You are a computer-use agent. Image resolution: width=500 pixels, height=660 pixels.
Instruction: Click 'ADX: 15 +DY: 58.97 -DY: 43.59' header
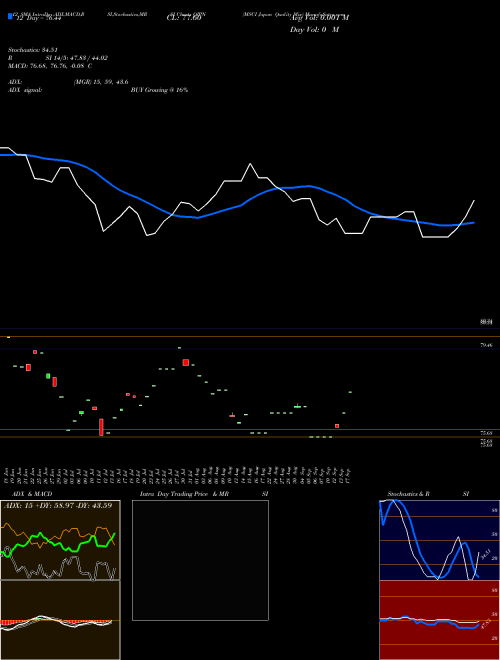point(58,505)
